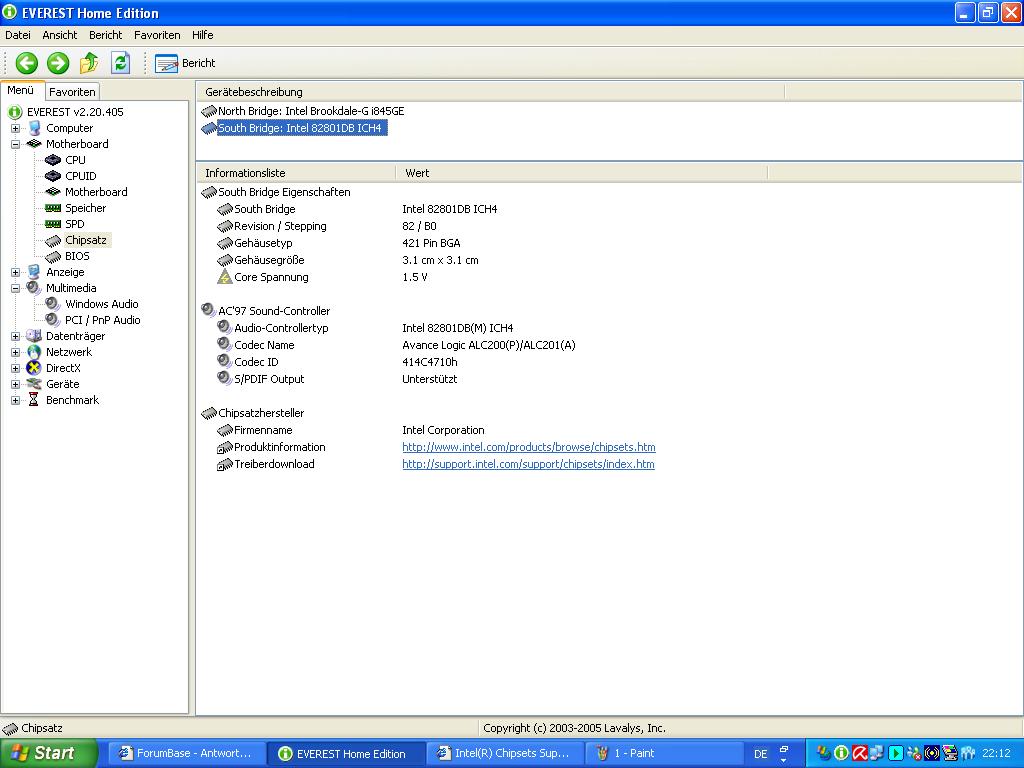
Task: Expand the Netzwerk tree node
Action: coord(15,352)
